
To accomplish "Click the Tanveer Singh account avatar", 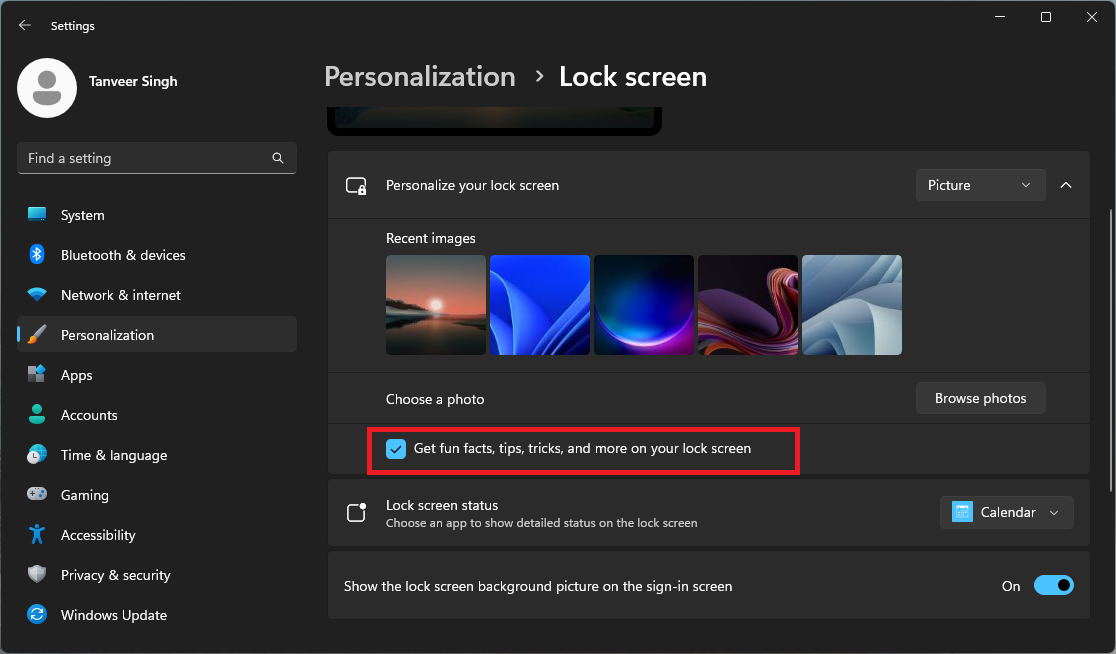I will pyautogui.click(x=46, y=88).
